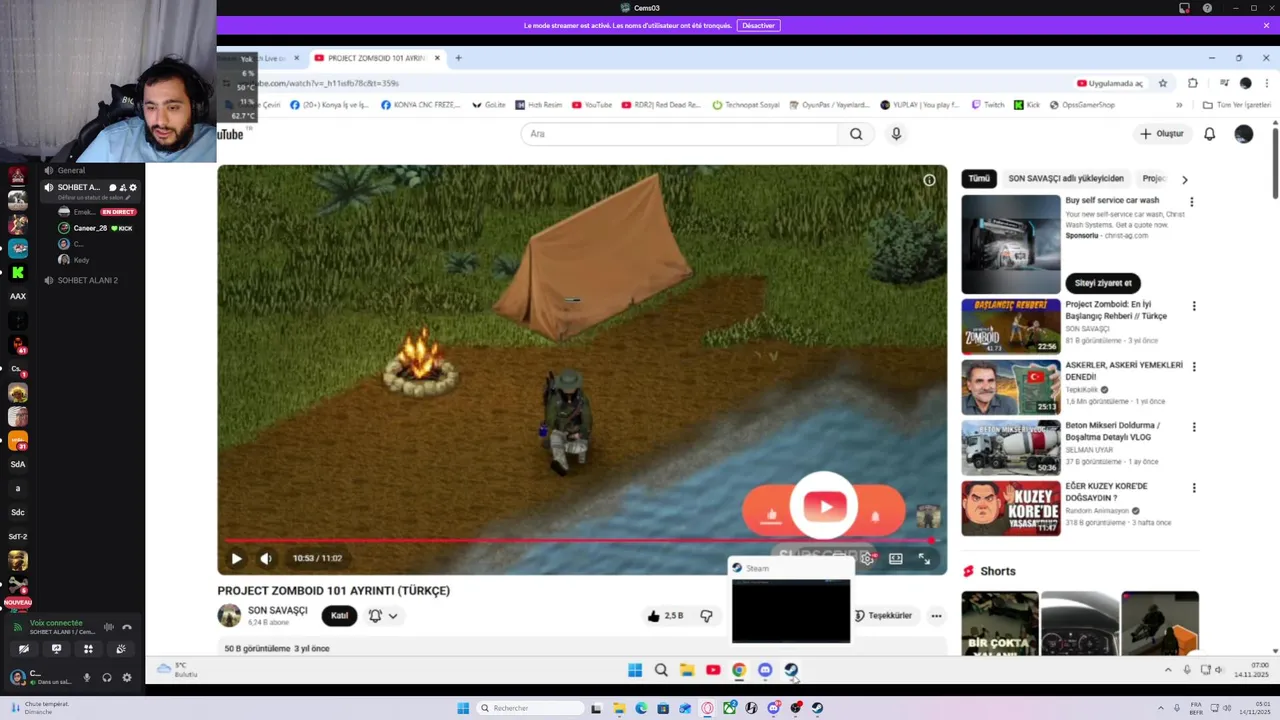
Task: Toggle Discord camera button
Action: (x=24, y=649)
